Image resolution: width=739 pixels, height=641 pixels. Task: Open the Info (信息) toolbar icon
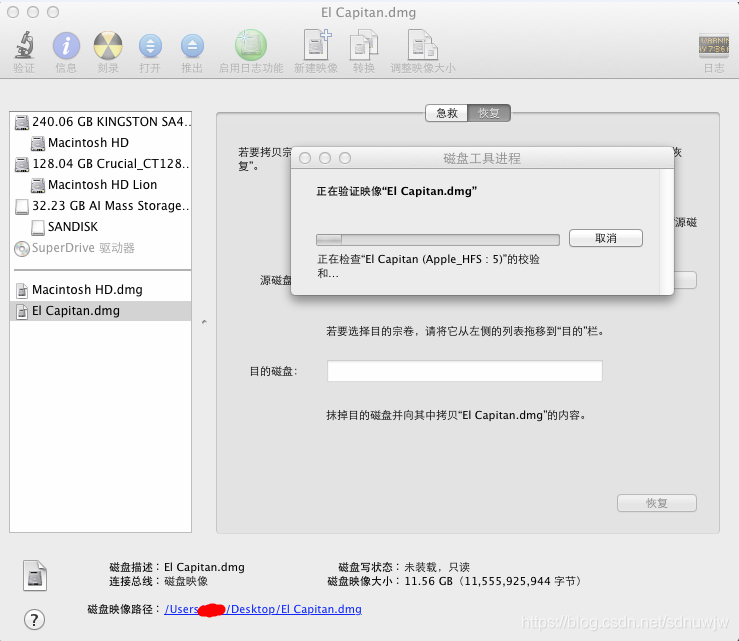pos(66,46)
